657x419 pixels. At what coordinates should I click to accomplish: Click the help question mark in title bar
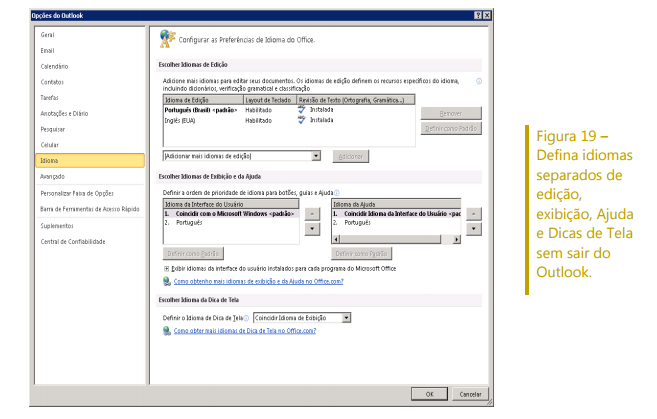click(x=477, y=14)
